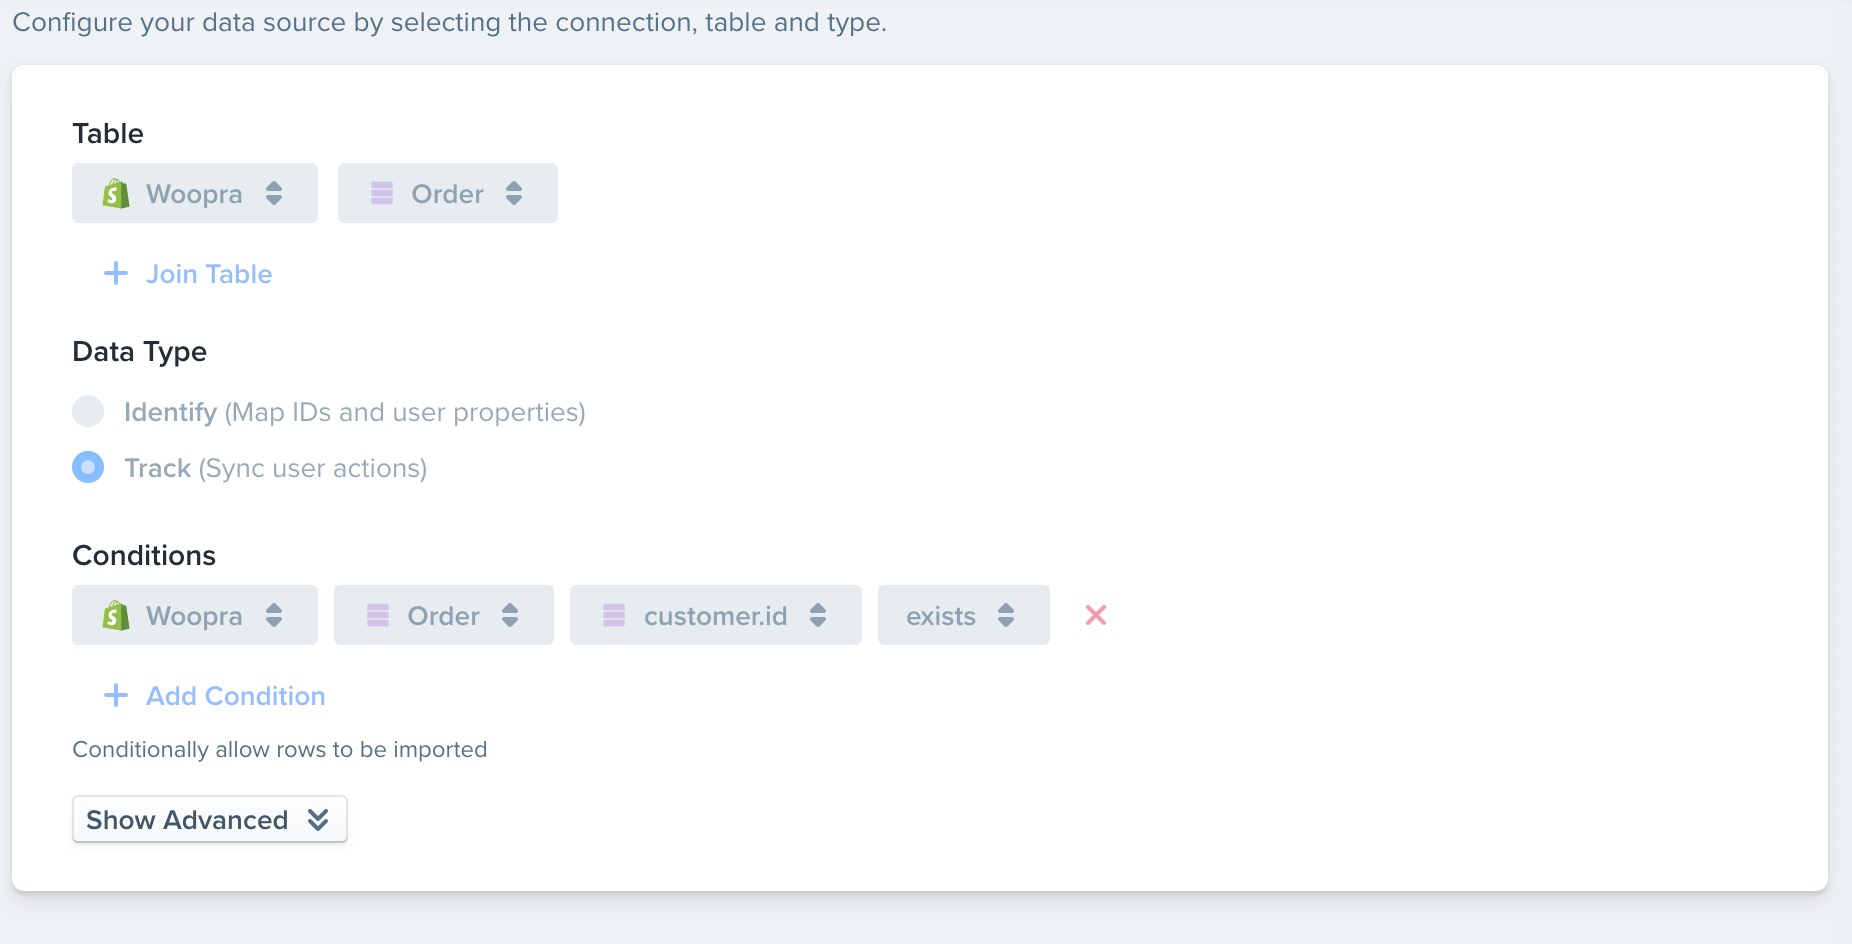Click the table icon beside Order in Conditions
The width and height of the screenshot is (1852, 944).
pyautogui.click(x=378, y=615)
